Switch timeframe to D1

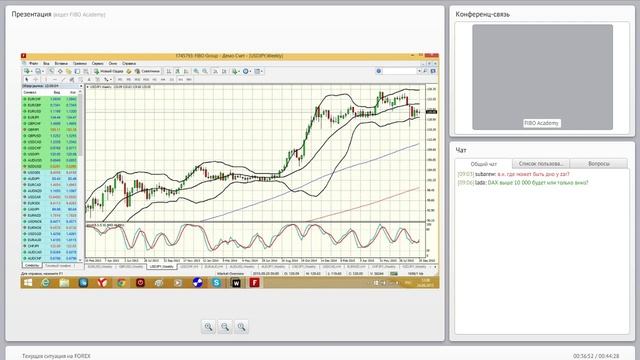click(171, 80)
